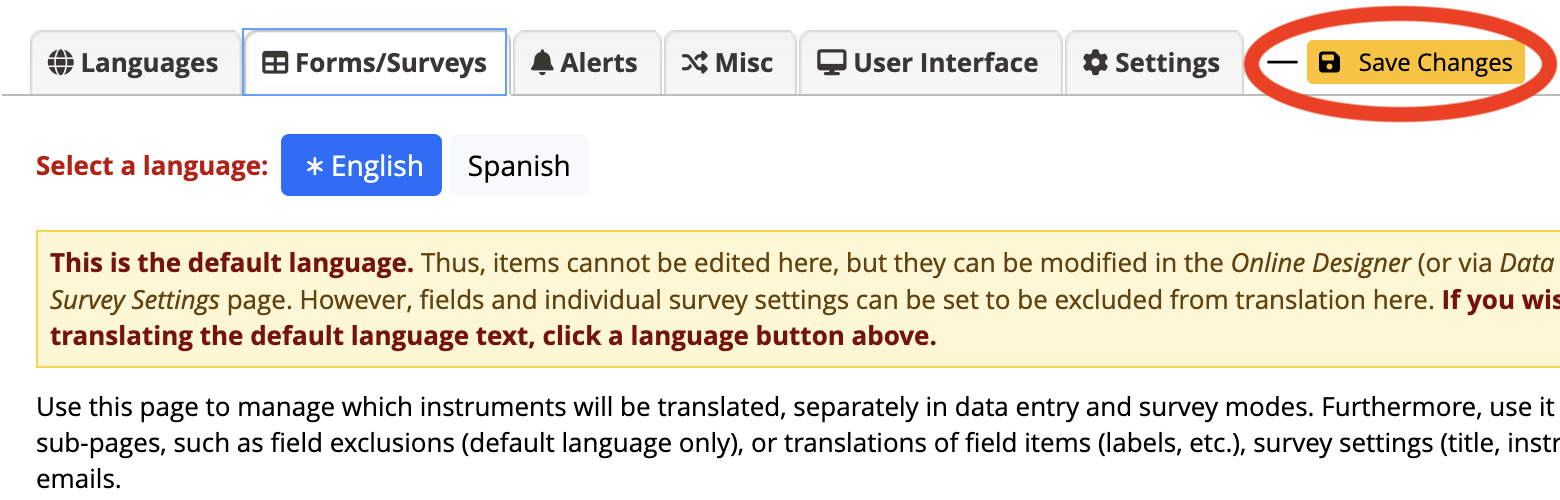Select the User Interface tab
Image resolution: width=1560 pixels, height=500 pixels.
(929, 63)
